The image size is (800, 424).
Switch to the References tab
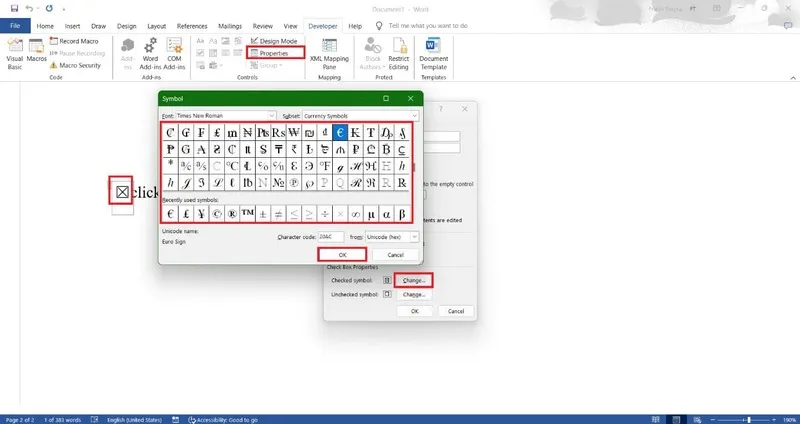pos(192,26)
